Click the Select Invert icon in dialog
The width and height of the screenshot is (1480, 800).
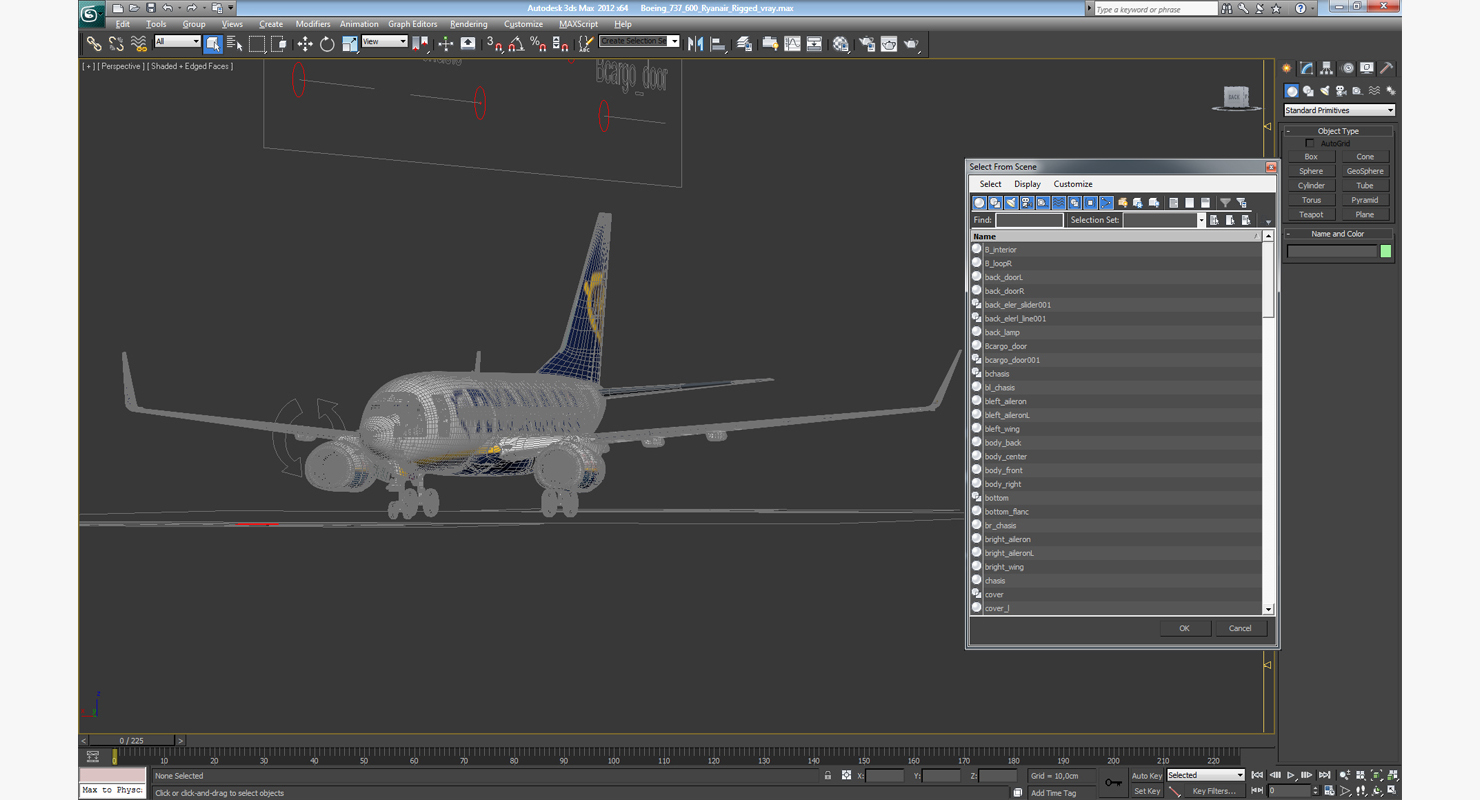(x=1246, y=220)
